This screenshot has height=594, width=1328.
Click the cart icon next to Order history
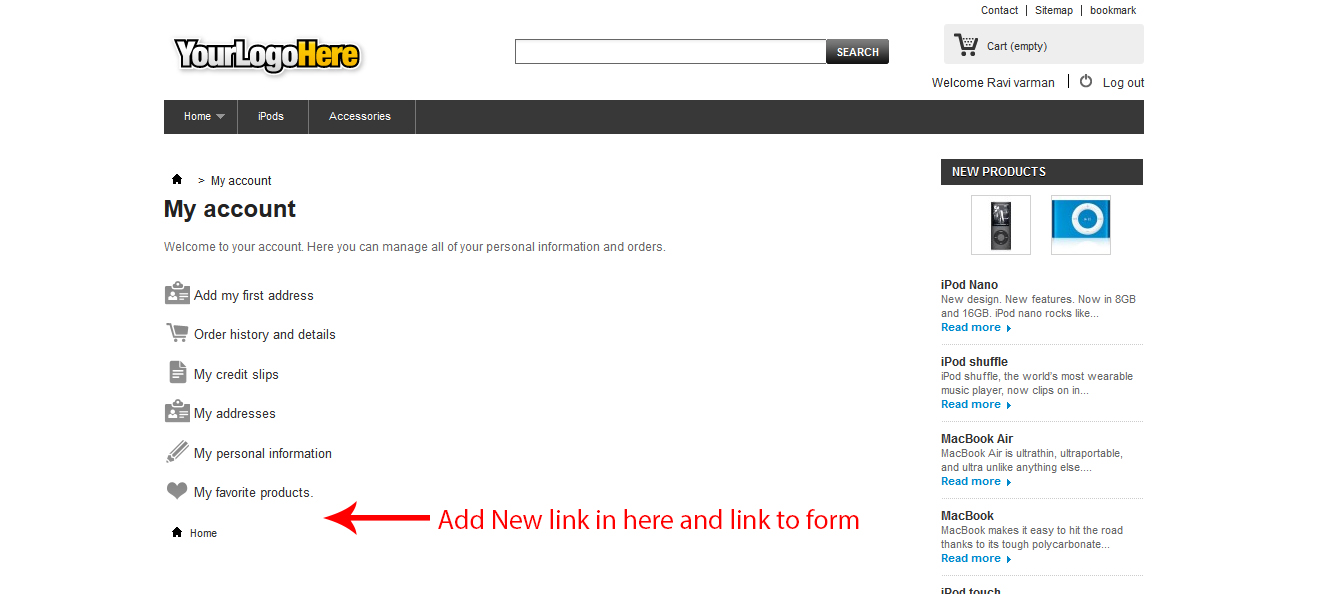[177, 333]
